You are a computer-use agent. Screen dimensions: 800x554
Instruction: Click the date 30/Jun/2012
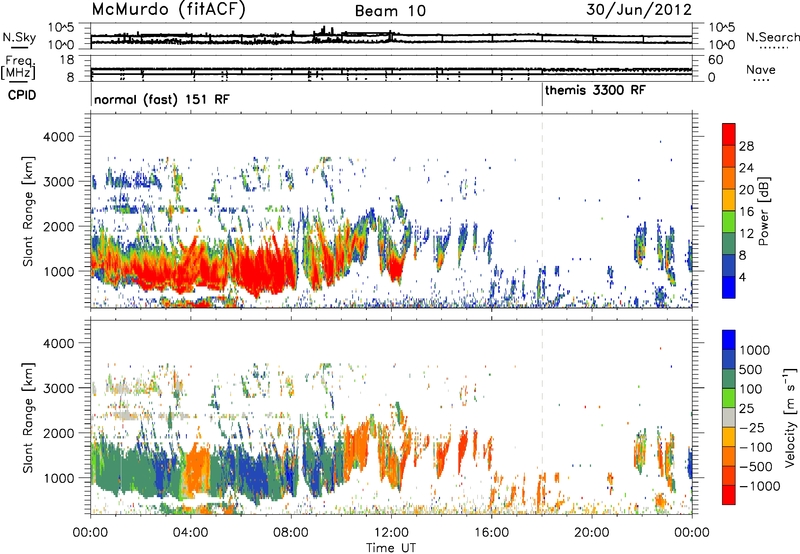pyautogui.click(x=639, y=9)
